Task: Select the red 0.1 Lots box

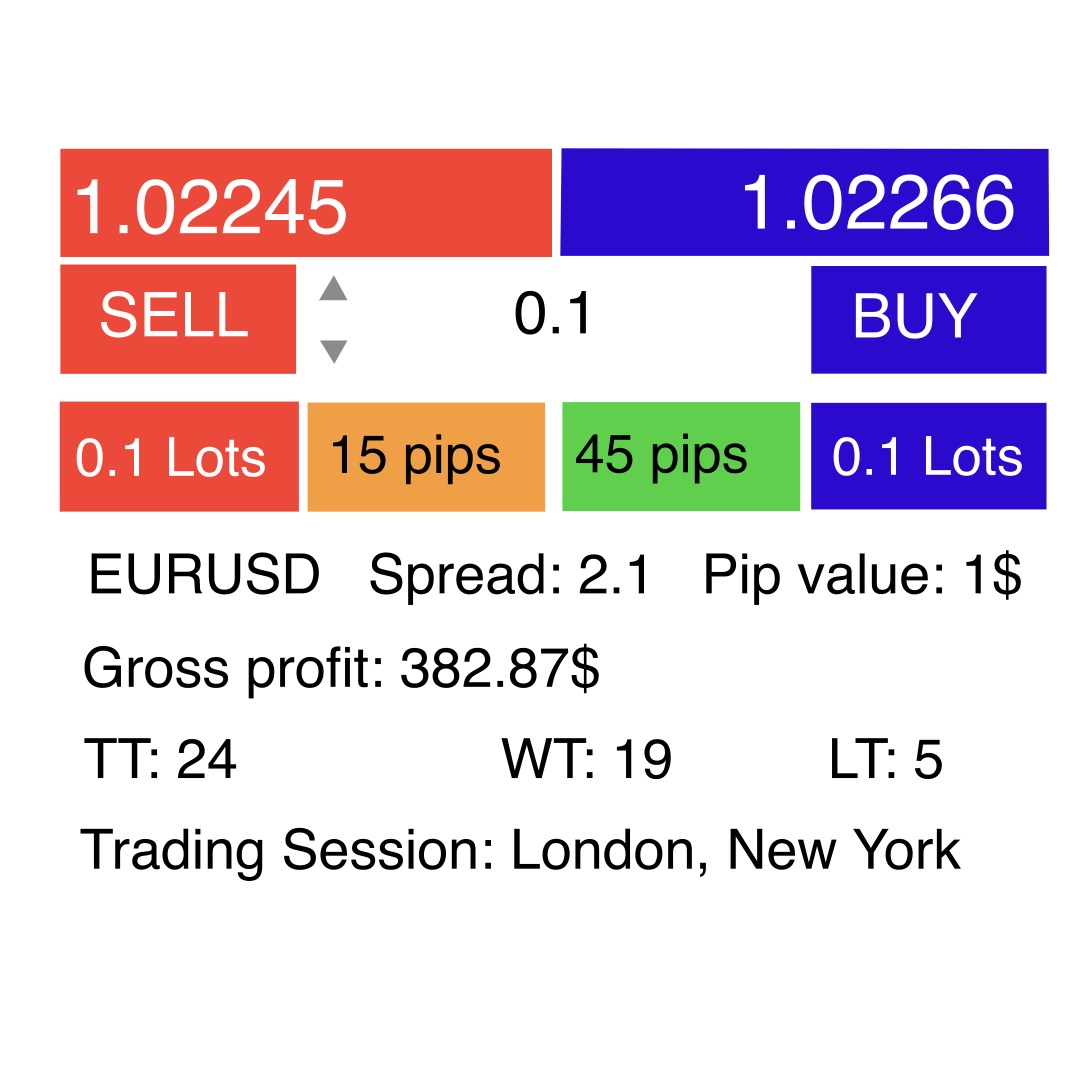Action: pos(179,457)
